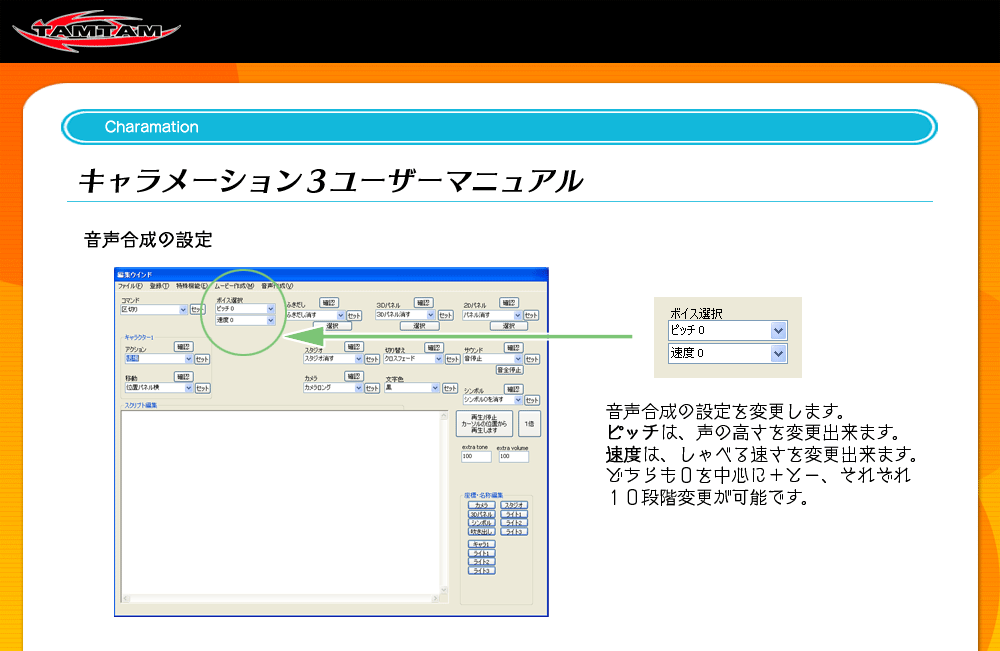
Task: Click 確認 button beside 移動 label
Action: tap(184, 377)
